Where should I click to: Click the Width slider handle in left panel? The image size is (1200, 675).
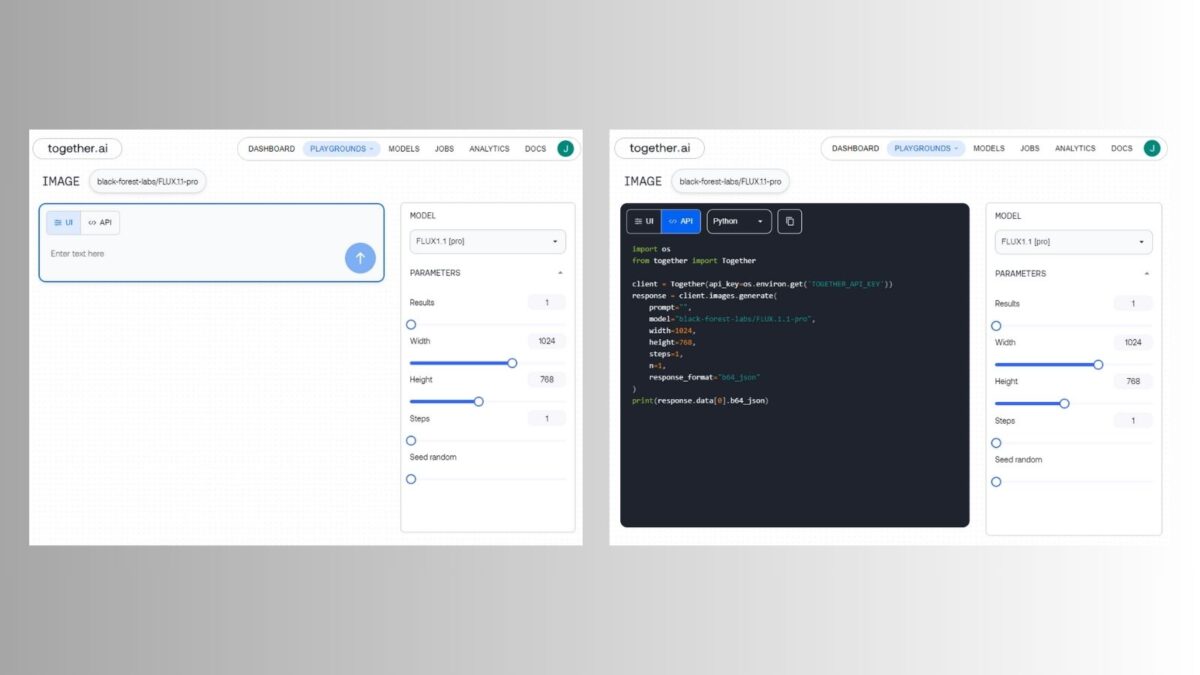click(512, 363)
